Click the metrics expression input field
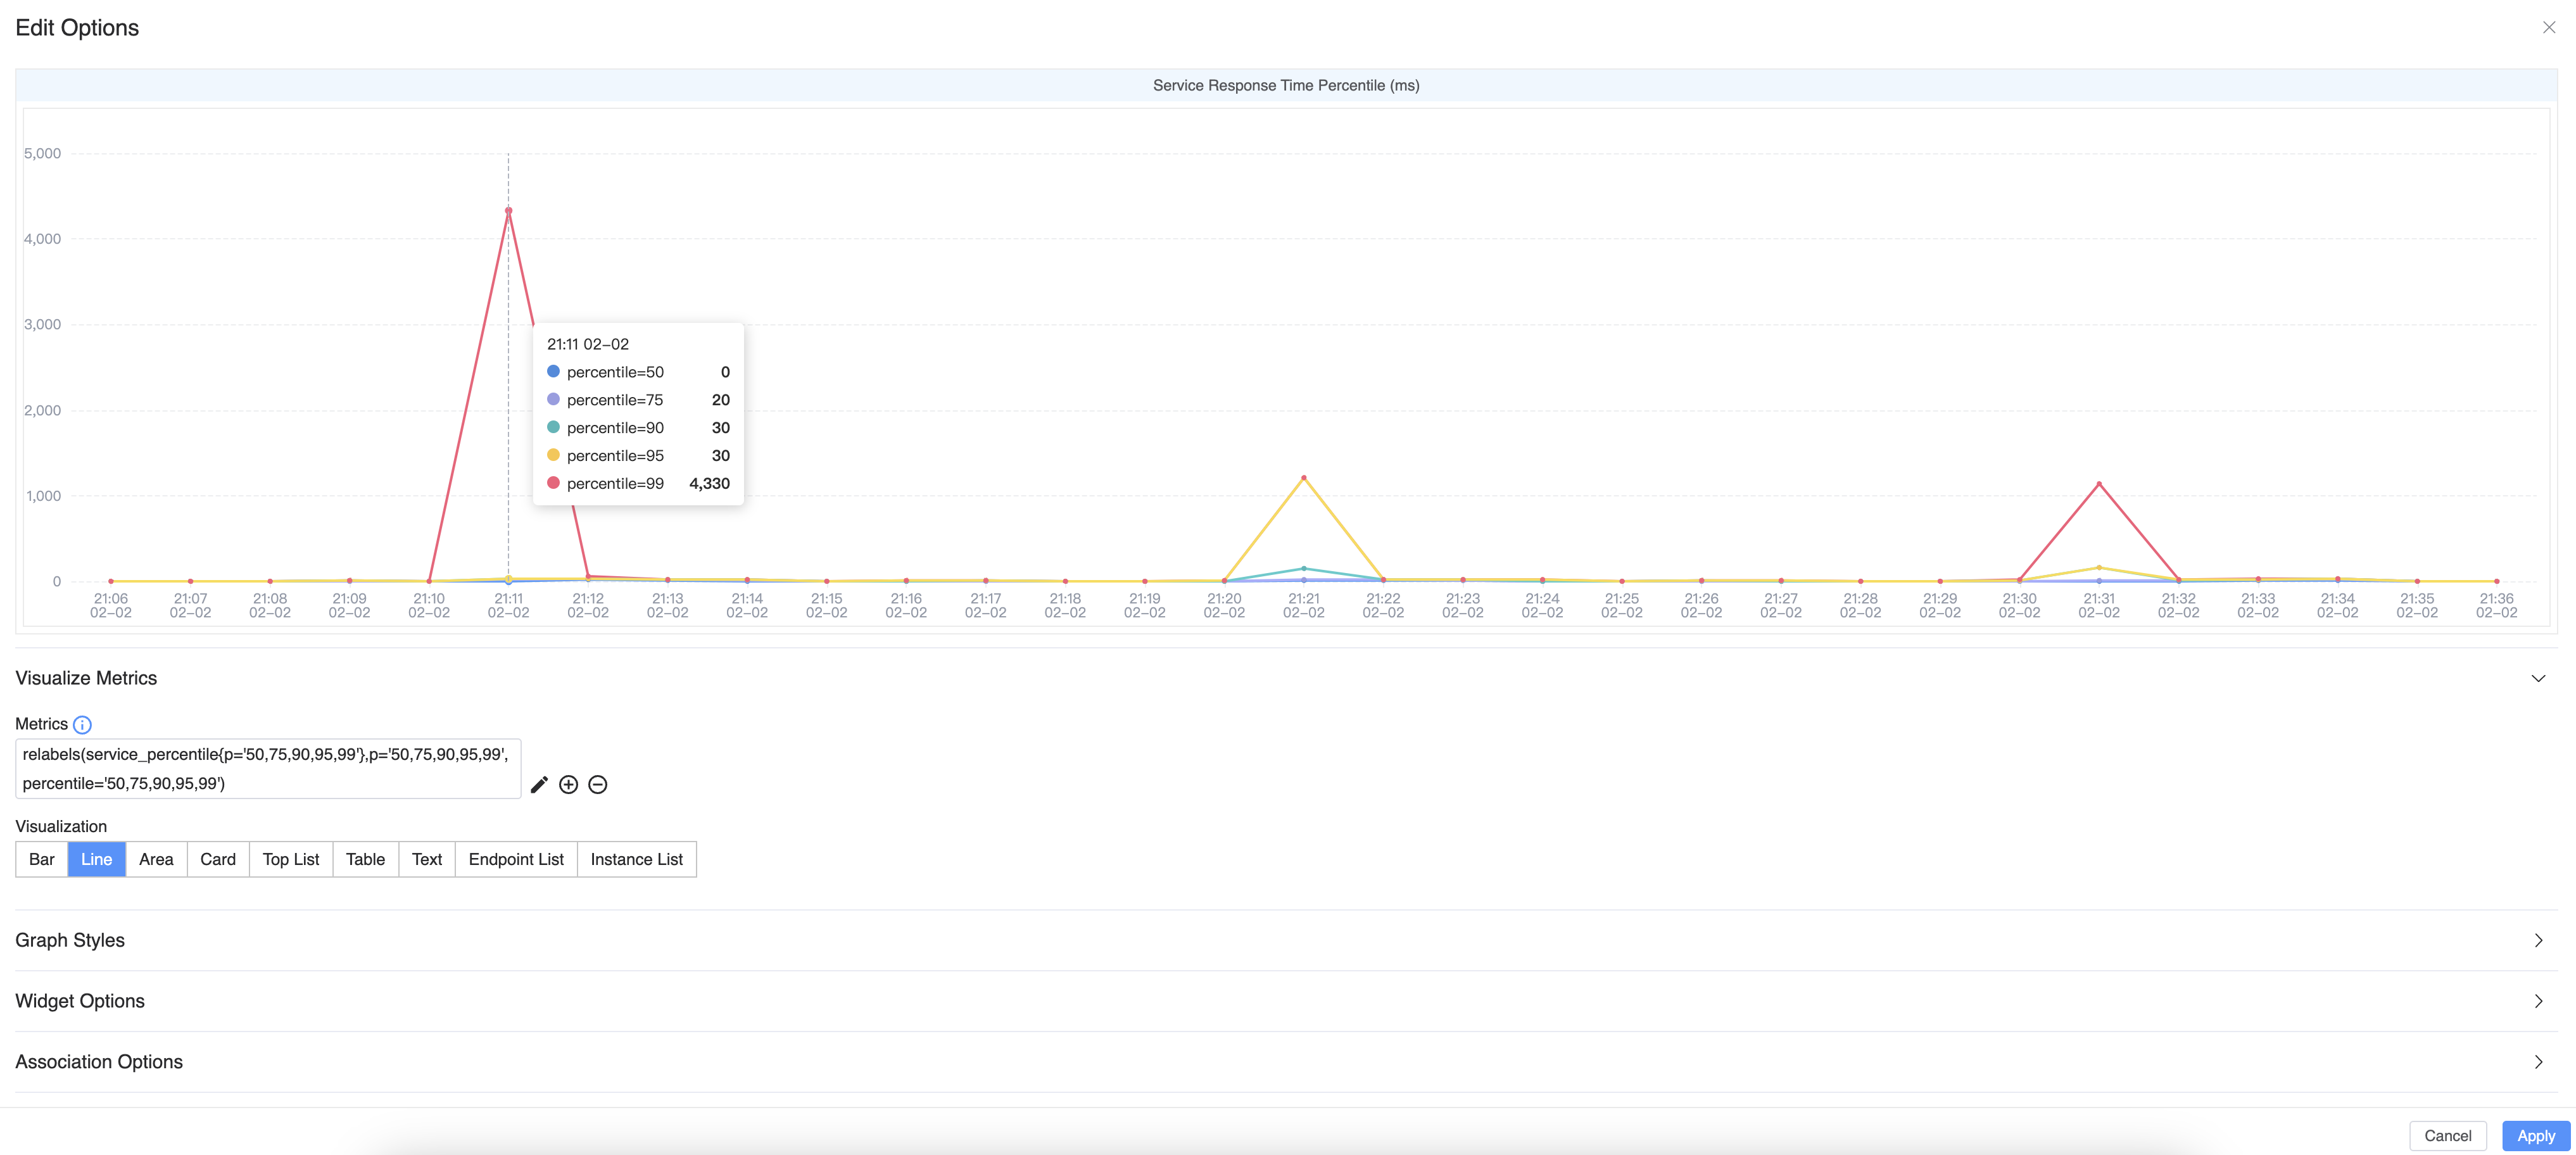This screenshot has height=1155, width=2576. pos(267,769)
